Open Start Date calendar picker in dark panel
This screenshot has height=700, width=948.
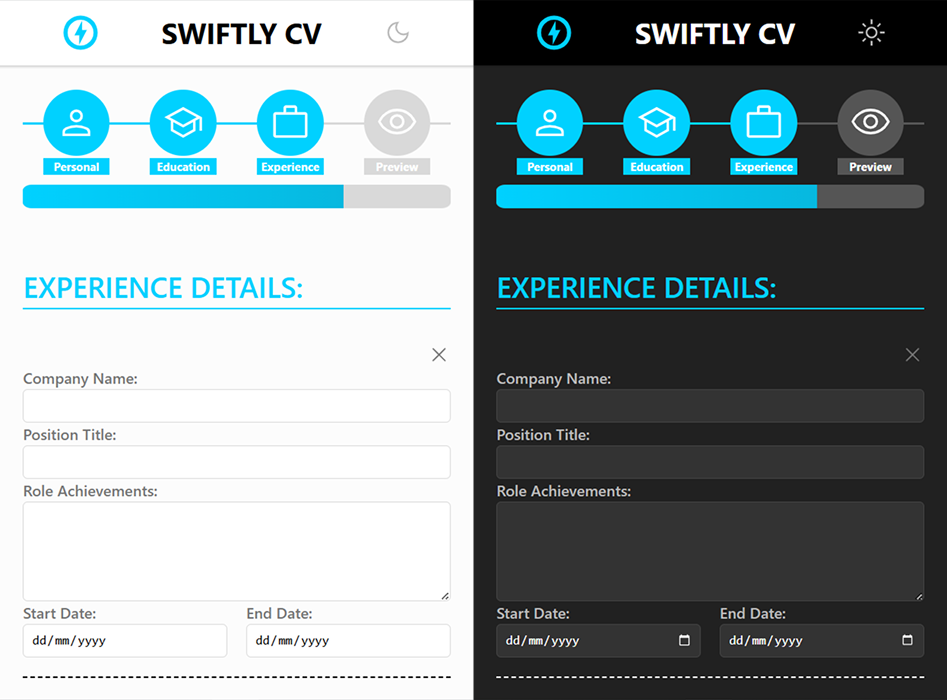point(684,640)
